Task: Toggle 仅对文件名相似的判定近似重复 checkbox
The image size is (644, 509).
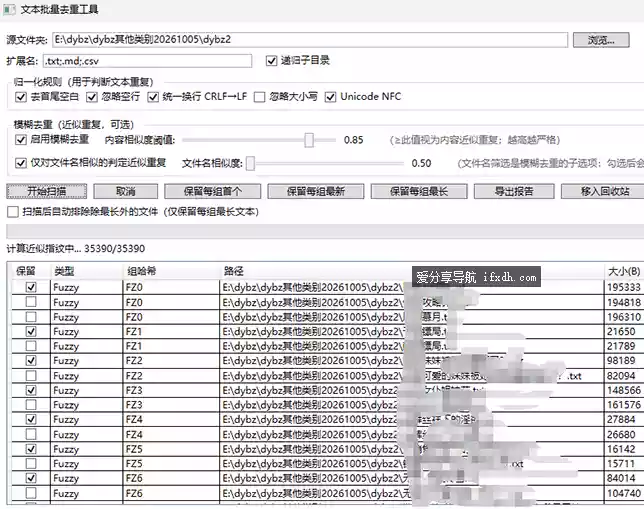Action: 21,163
